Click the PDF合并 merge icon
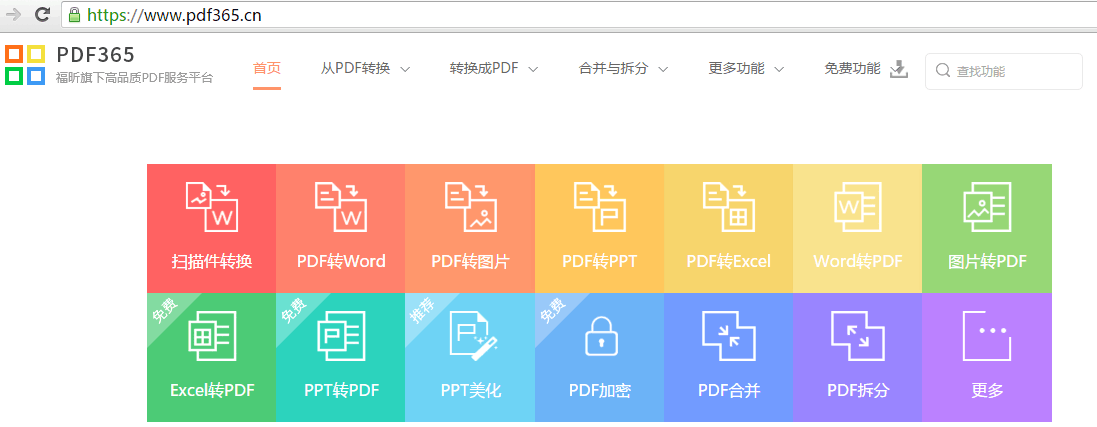The height and width of the screenshot is (427, 1097). tap(728, 335)
